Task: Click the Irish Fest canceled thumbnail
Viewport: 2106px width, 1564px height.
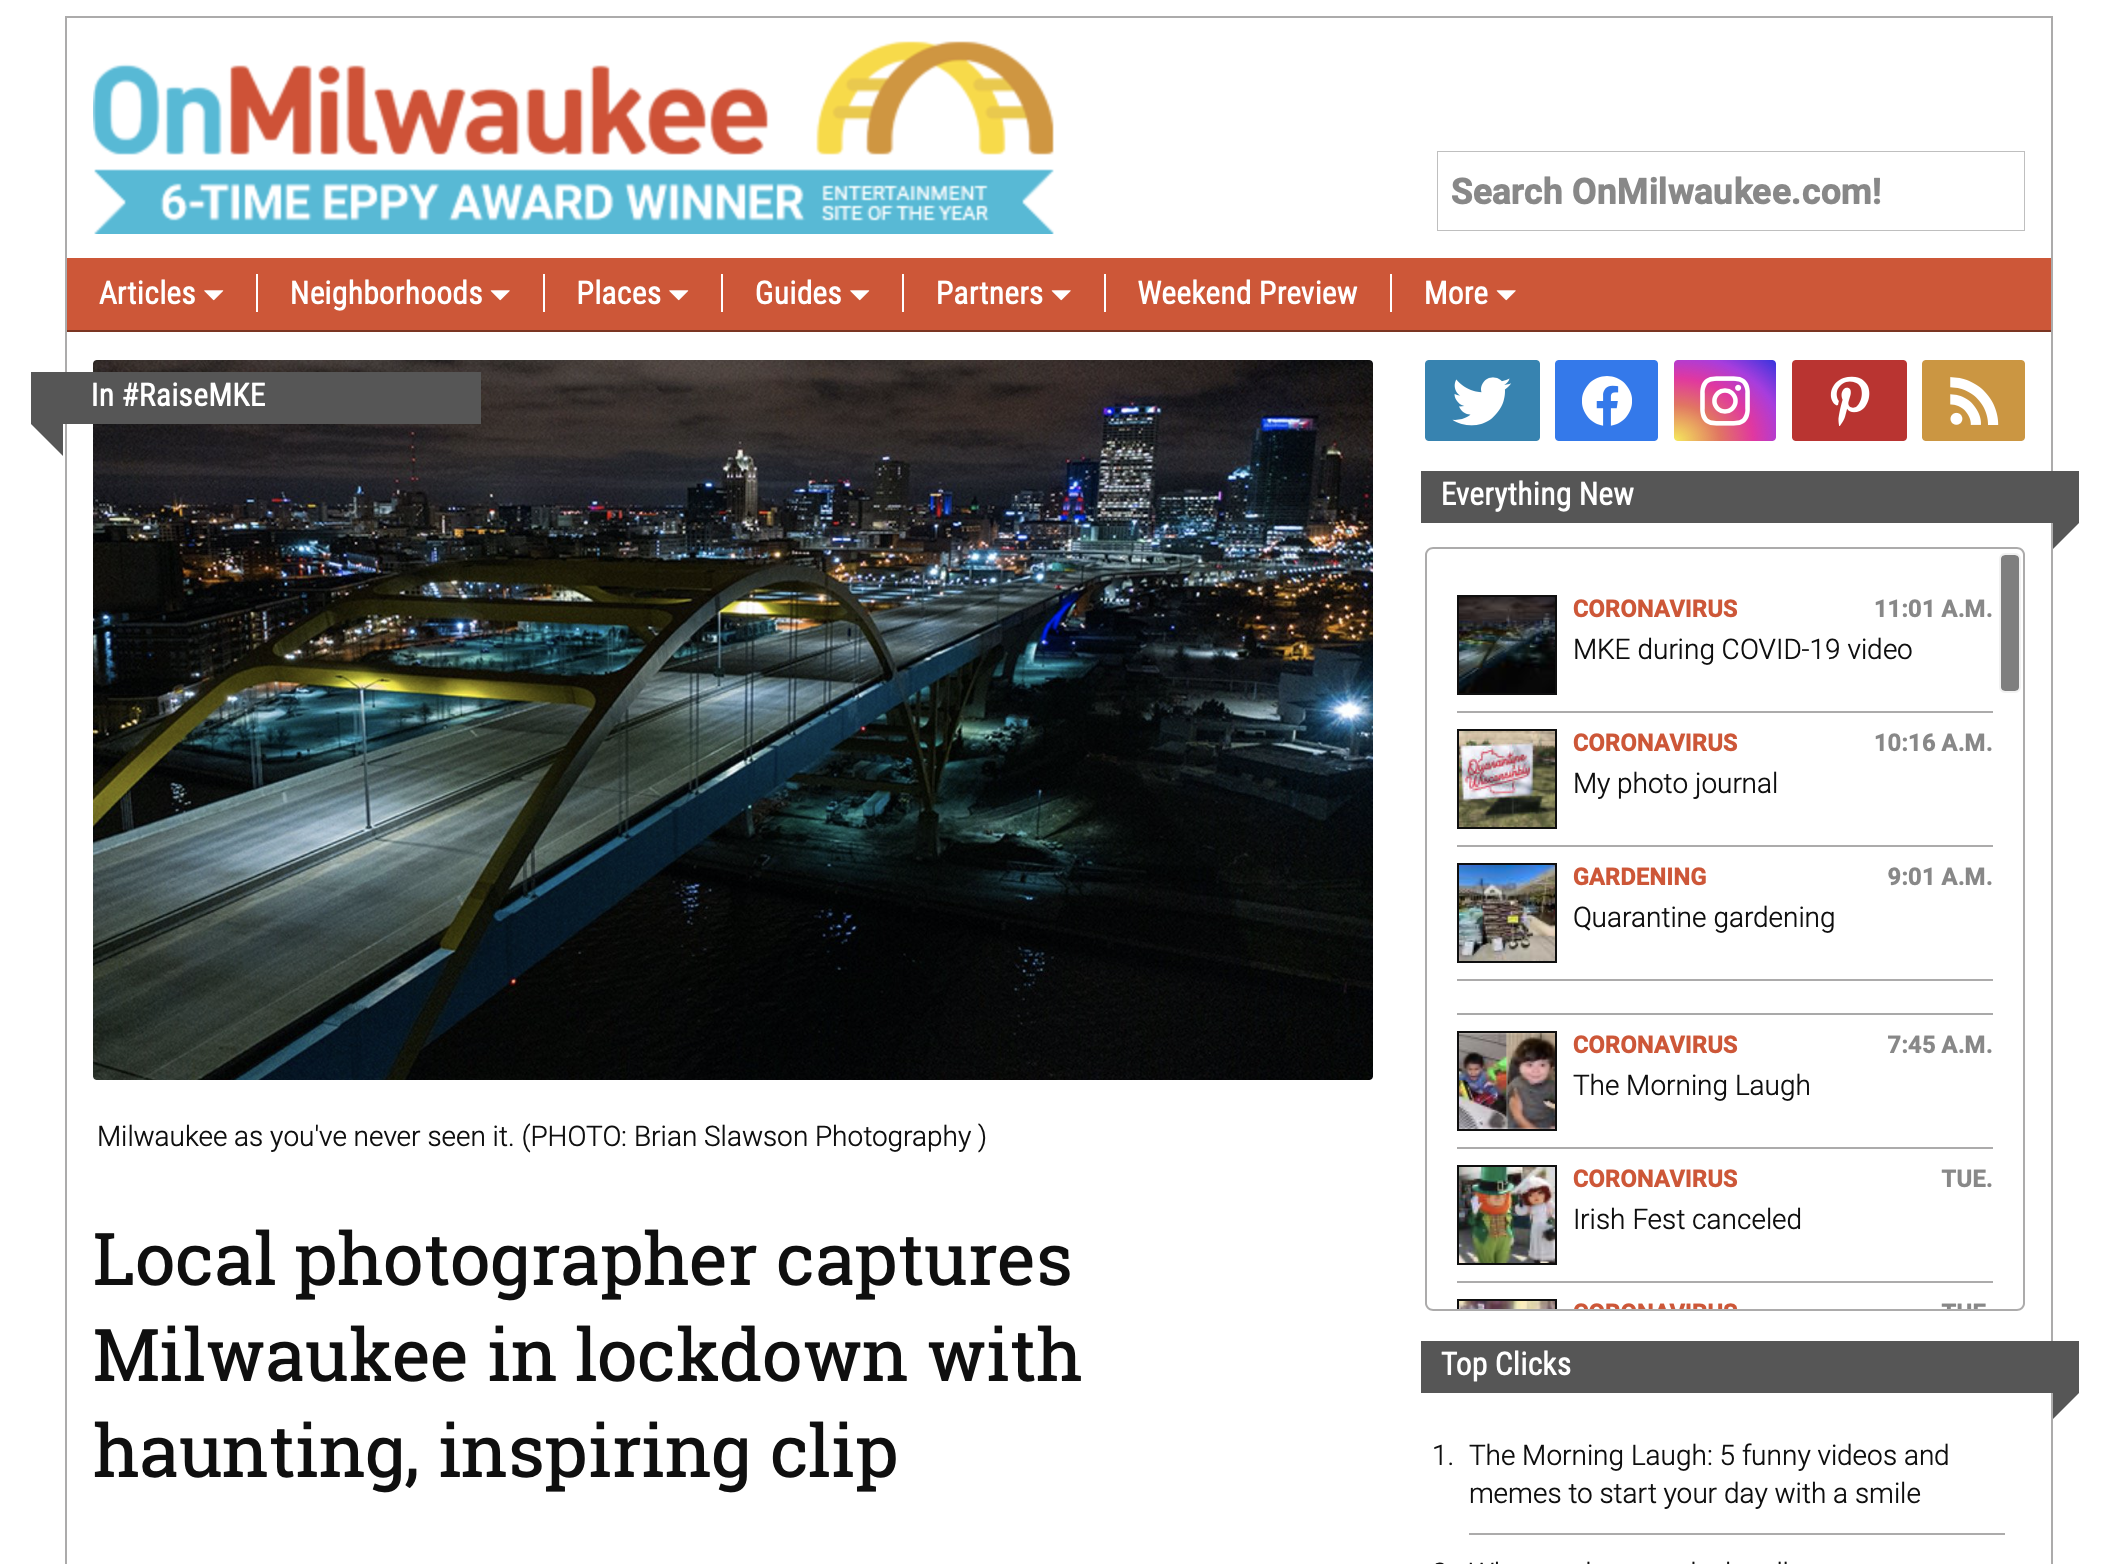Action: click(x=1506, y=1214)
